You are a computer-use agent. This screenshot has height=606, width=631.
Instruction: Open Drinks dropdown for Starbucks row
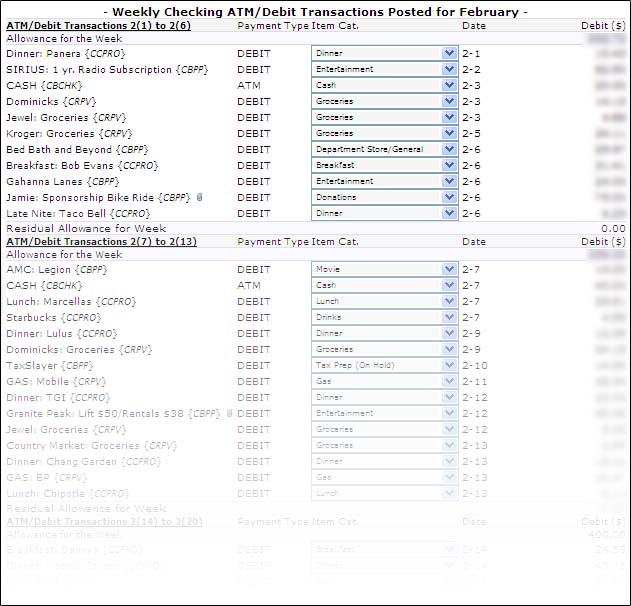384,317
